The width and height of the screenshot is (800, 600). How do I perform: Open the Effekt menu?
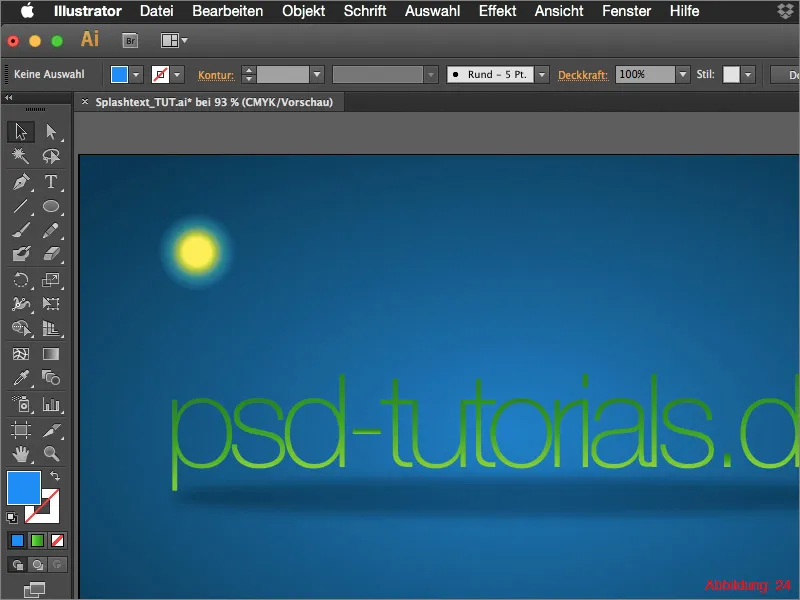(497, 11)
